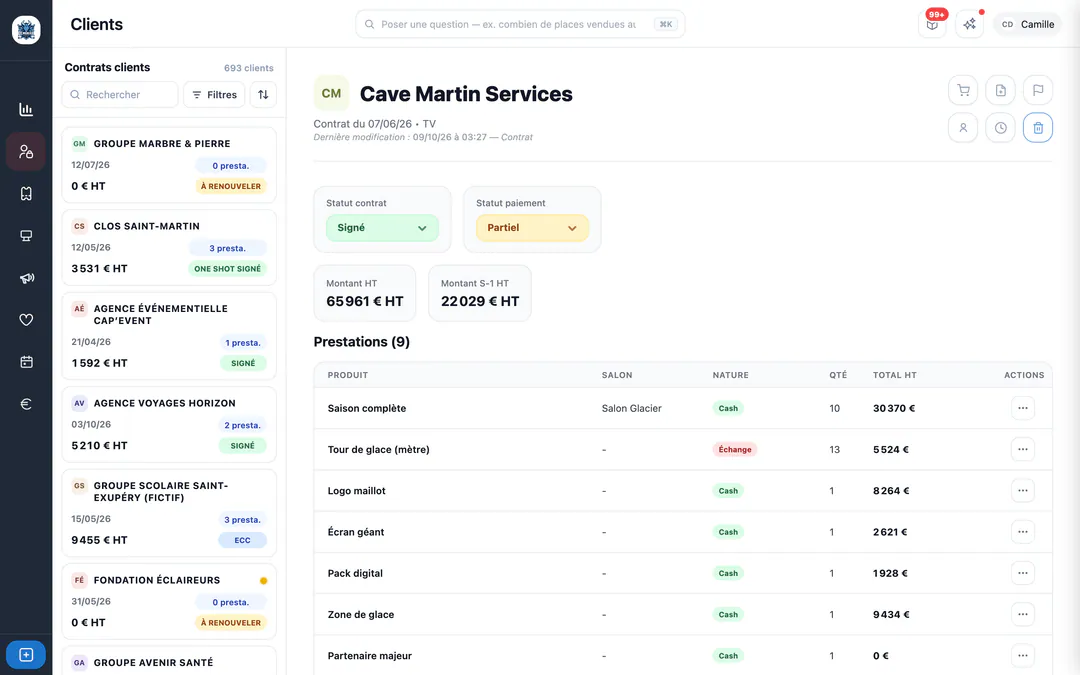The height and width of the screenshot is (675, 1080).
Task: Click the Montant HT 65 961 € card
Action: [364, 293]
